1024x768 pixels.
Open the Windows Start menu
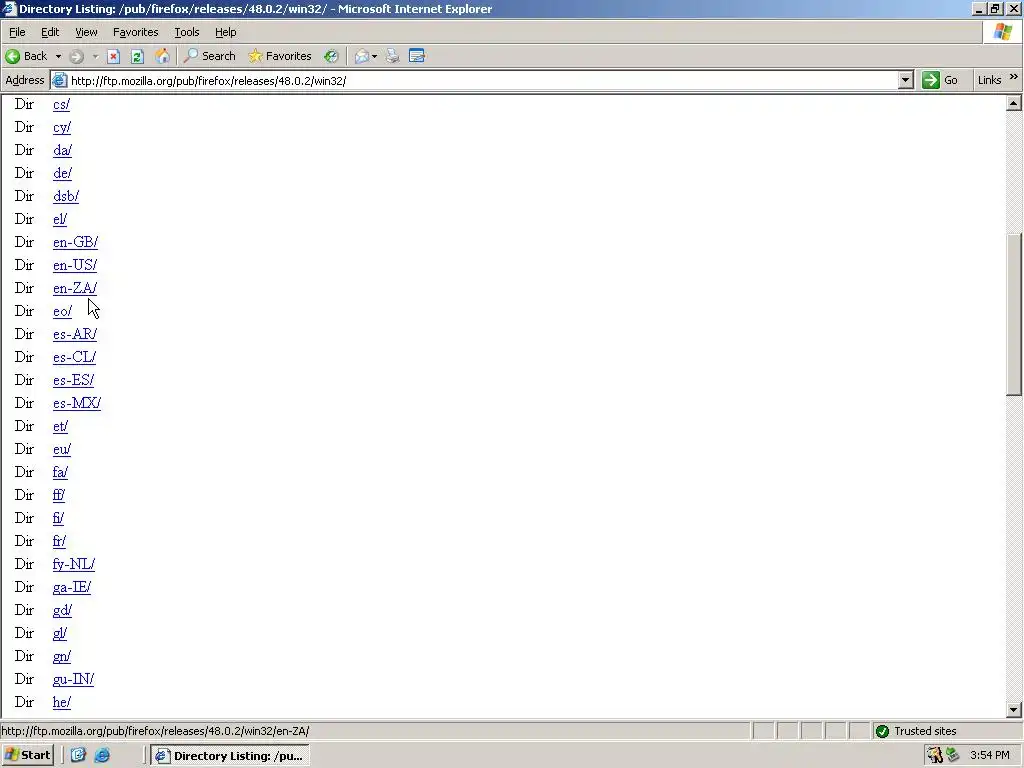[x=28, y=755]
